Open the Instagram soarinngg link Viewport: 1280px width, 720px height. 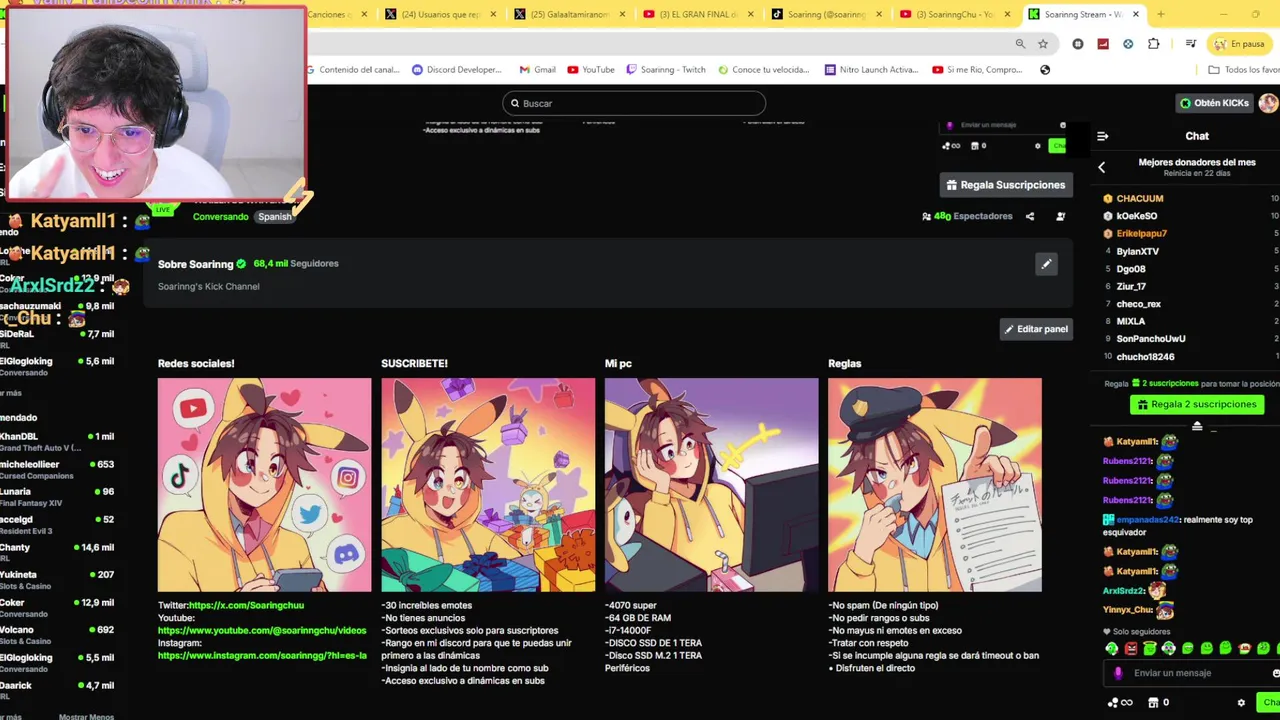click(262, 656)
